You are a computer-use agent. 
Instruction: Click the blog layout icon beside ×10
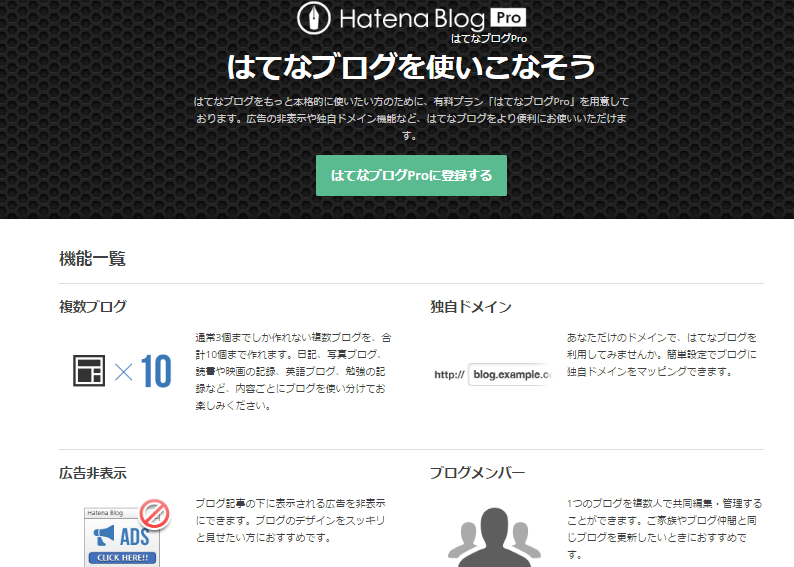coord(89,371)
